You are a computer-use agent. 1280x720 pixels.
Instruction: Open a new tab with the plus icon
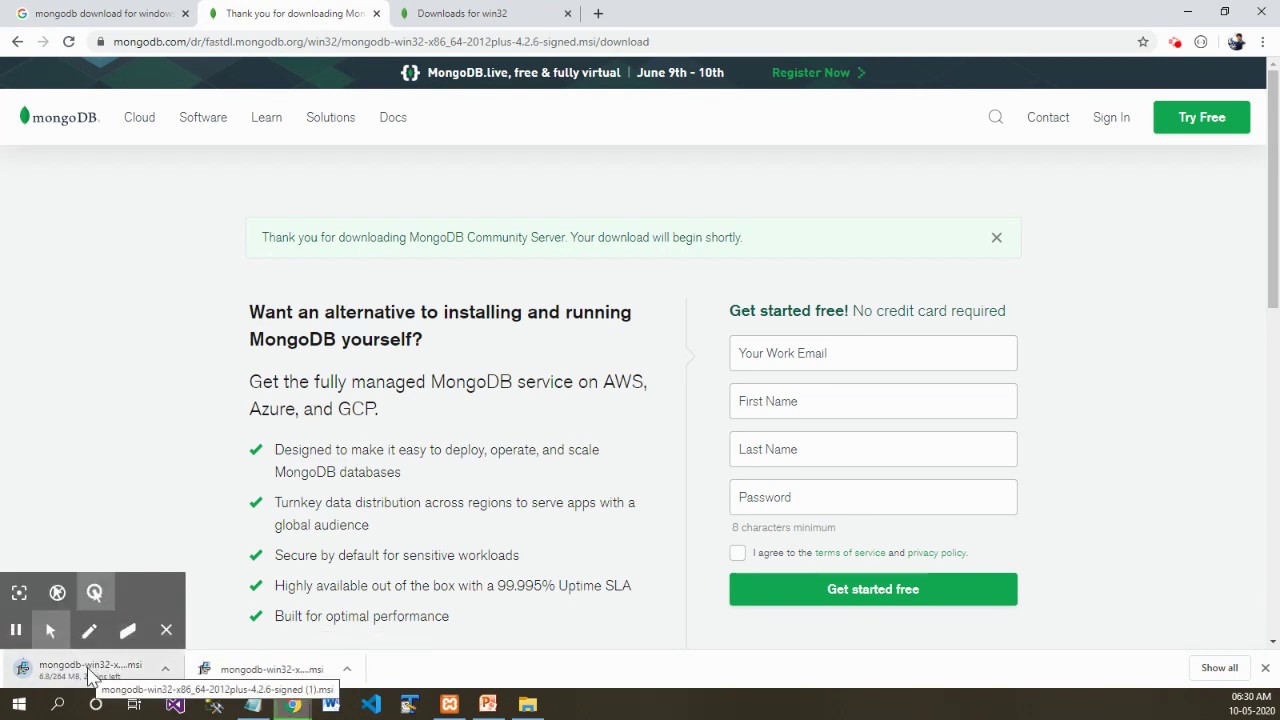click(x=598, y=13)
